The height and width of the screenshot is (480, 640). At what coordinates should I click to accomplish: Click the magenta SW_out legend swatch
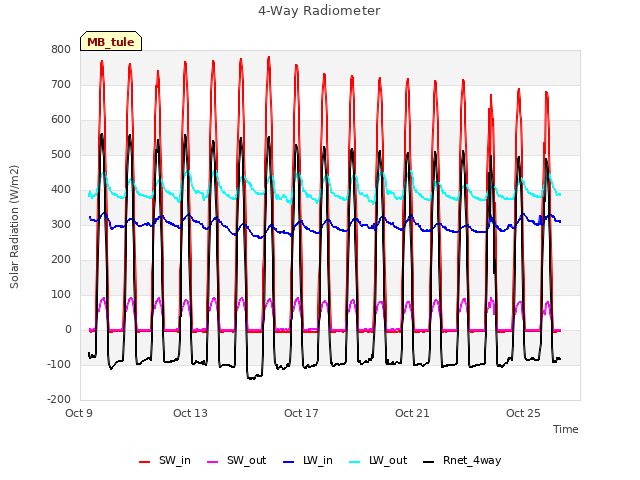pos(213,462)
